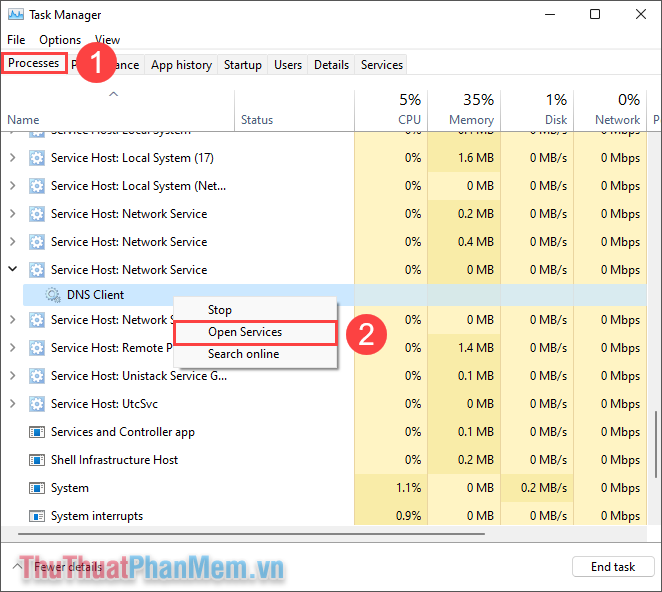
Task: Switch to the Processes tab
Action: pos(34,63)
